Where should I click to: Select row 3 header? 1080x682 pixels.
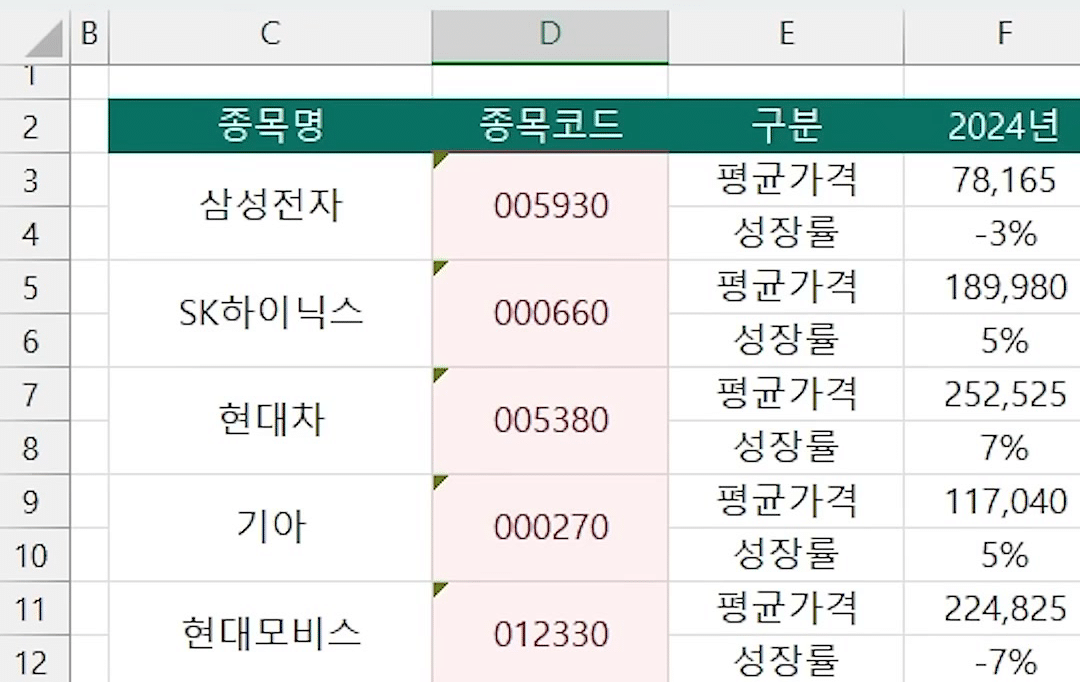click(34, 180)
